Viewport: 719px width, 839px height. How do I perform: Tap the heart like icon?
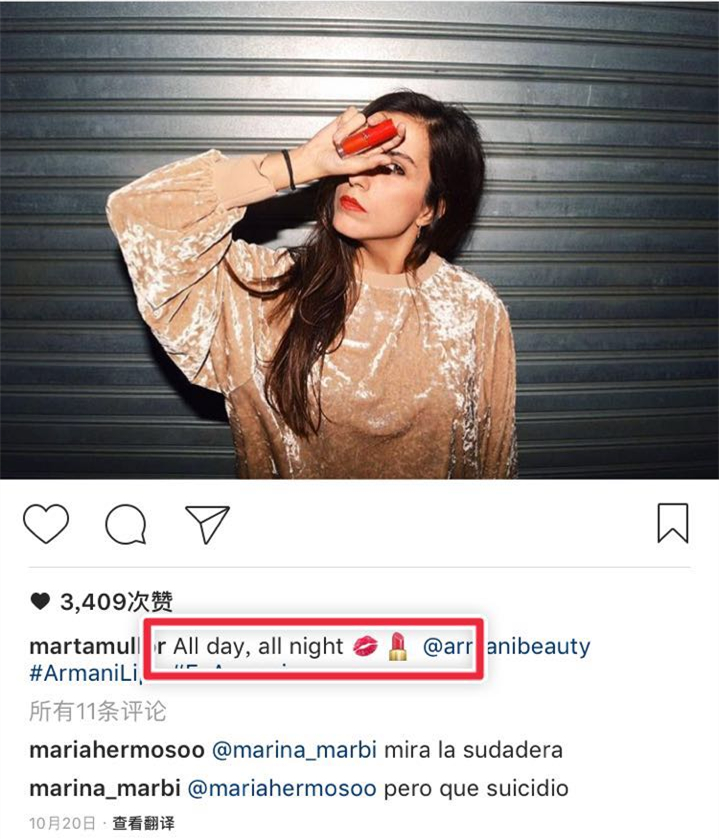pyautogui.click(x=46, y=523)
